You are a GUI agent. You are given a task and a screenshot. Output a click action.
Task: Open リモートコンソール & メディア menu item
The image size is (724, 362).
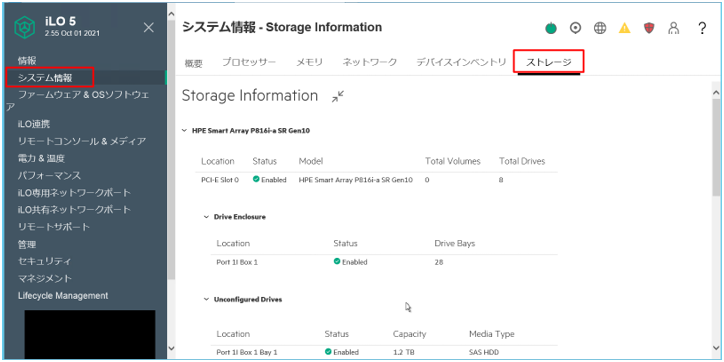pos(82,141)
